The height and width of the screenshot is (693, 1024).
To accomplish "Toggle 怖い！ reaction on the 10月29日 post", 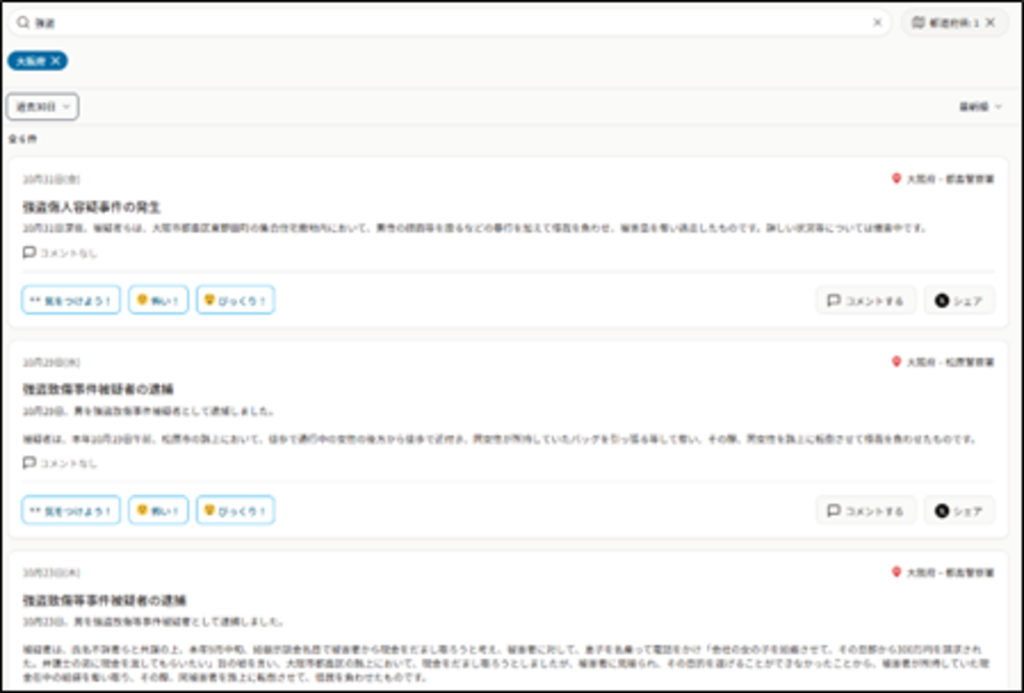I will (158, 510).
